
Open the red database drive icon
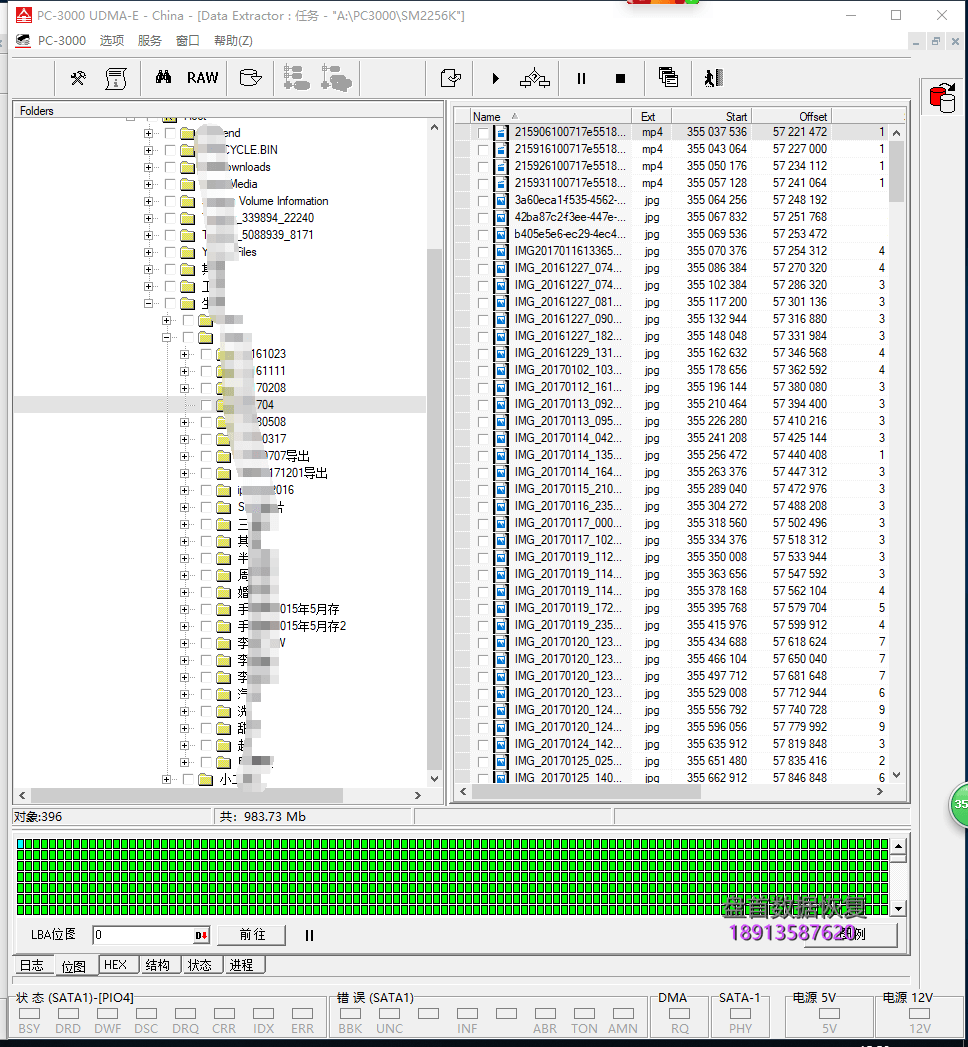click(943, 97)
